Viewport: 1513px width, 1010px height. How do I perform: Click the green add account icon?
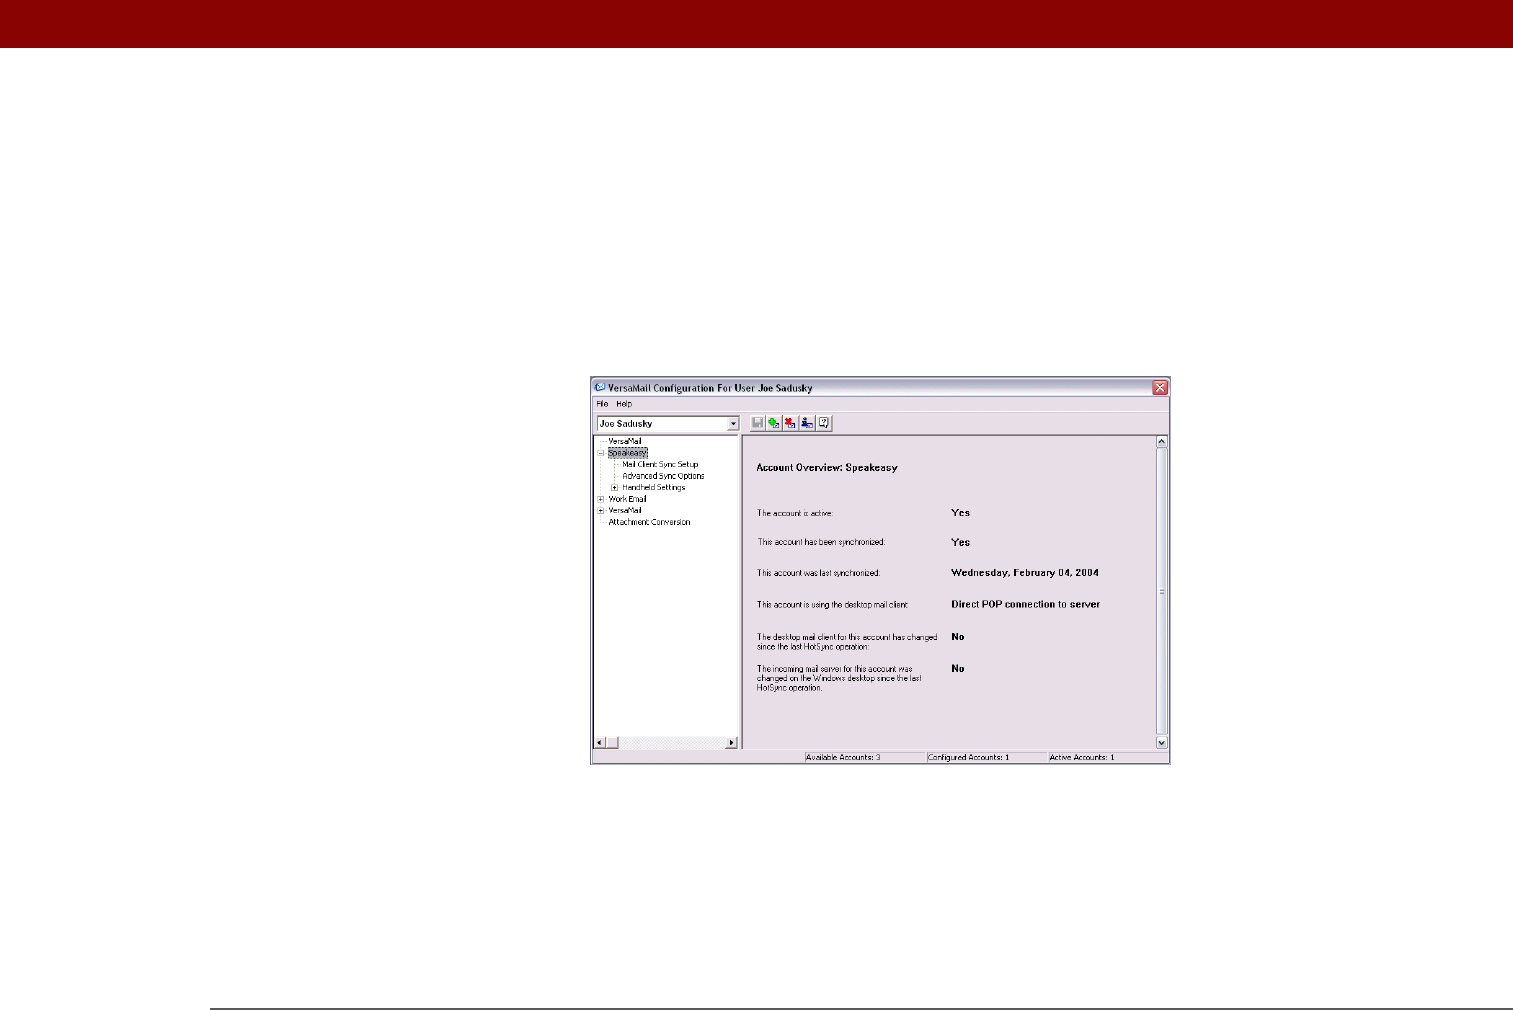click(774, 423)
